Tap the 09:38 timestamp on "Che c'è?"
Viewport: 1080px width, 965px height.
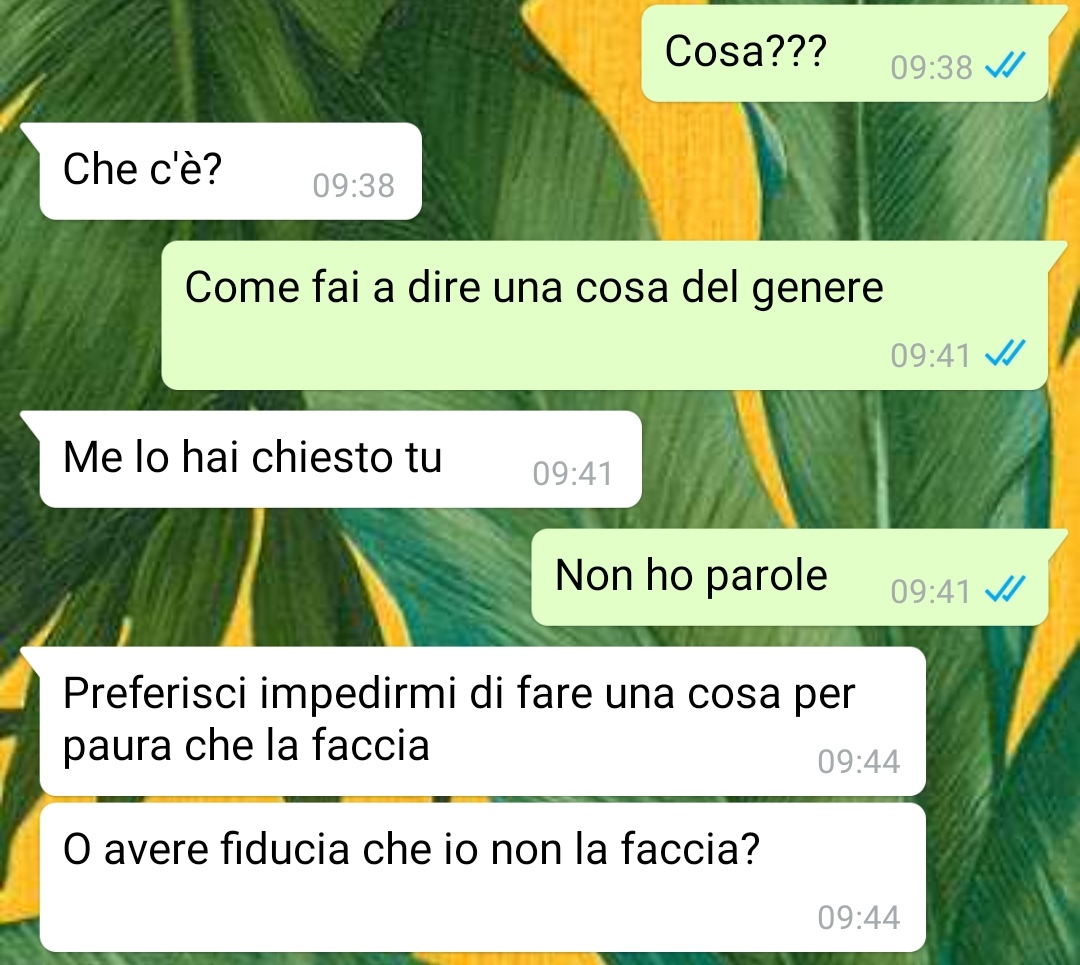coord(353,185)
